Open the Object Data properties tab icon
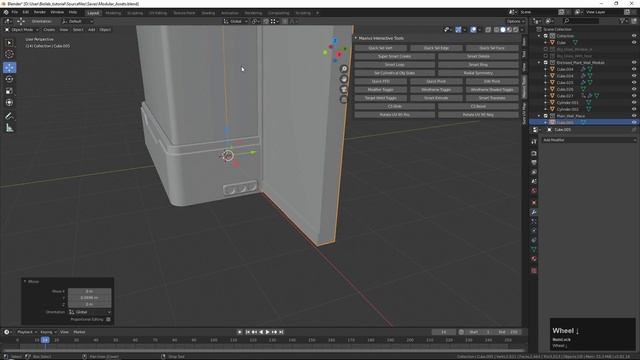 534,249
